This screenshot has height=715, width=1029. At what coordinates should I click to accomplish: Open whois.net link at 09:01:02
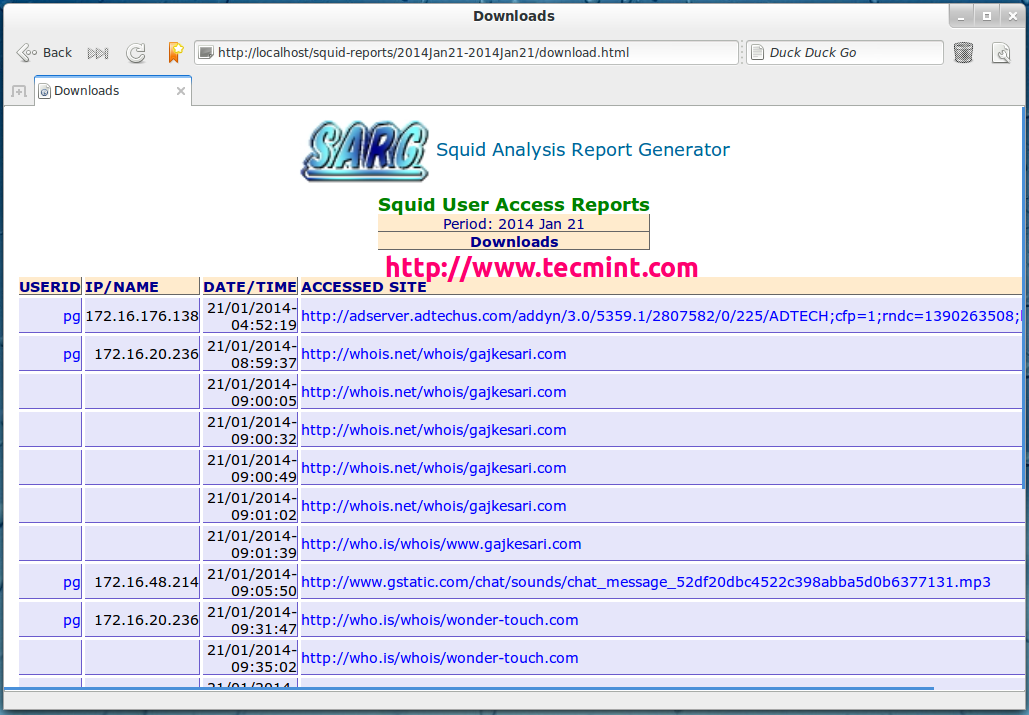point(434,506)
